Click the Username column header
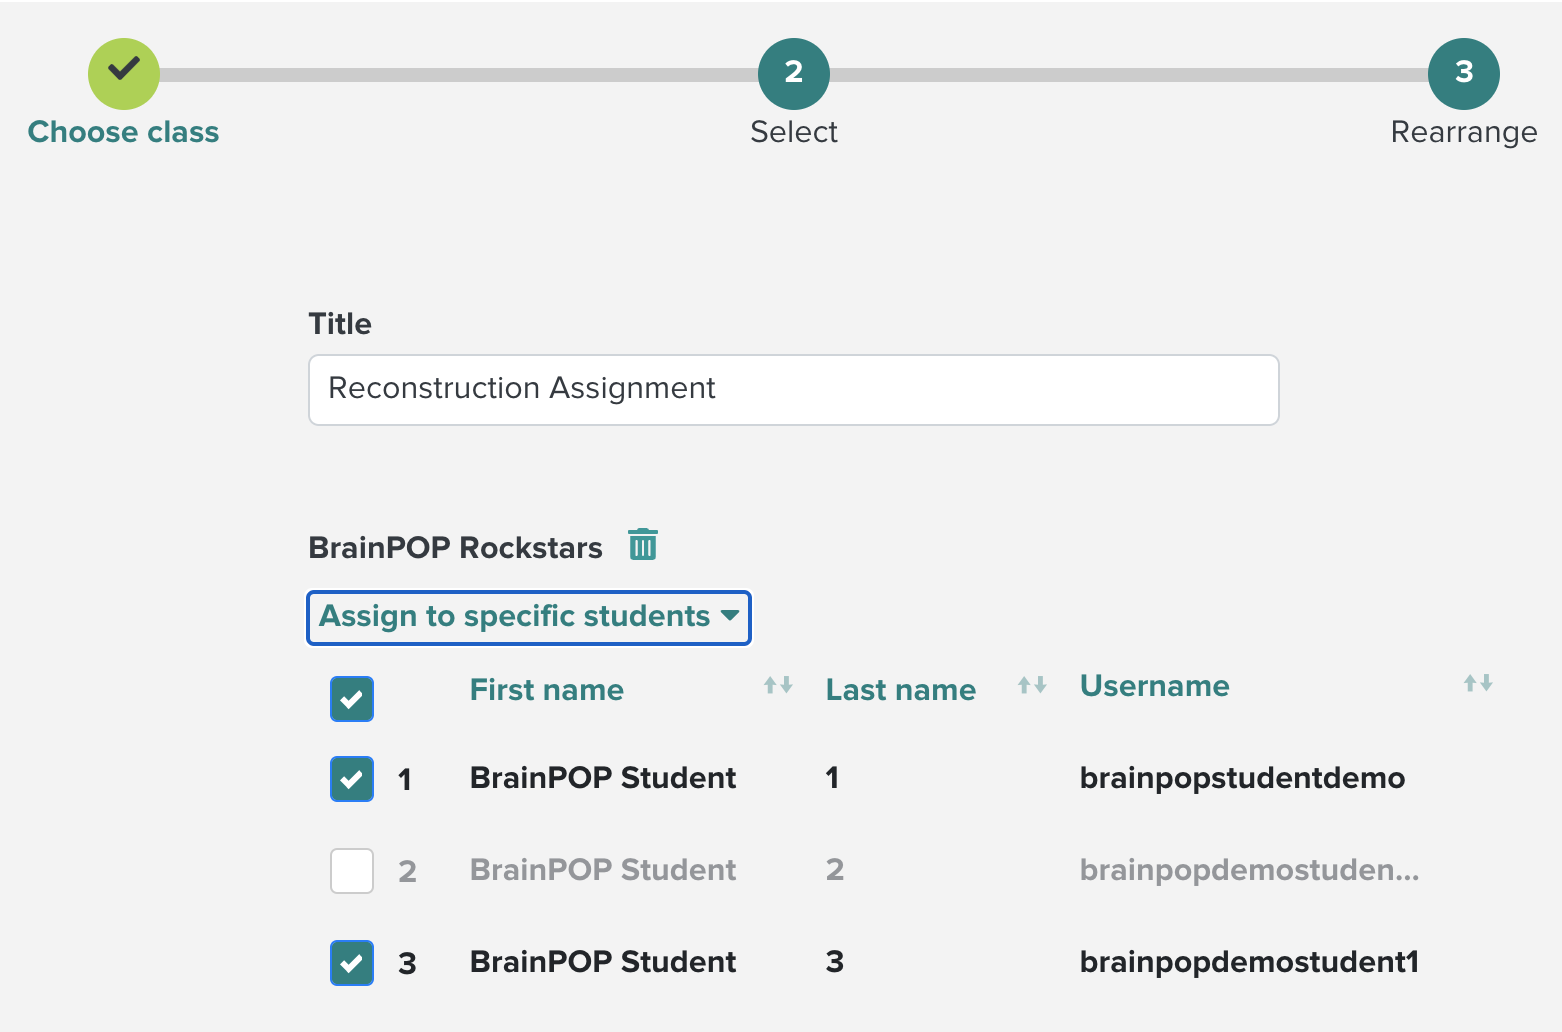 (1154, 686)
